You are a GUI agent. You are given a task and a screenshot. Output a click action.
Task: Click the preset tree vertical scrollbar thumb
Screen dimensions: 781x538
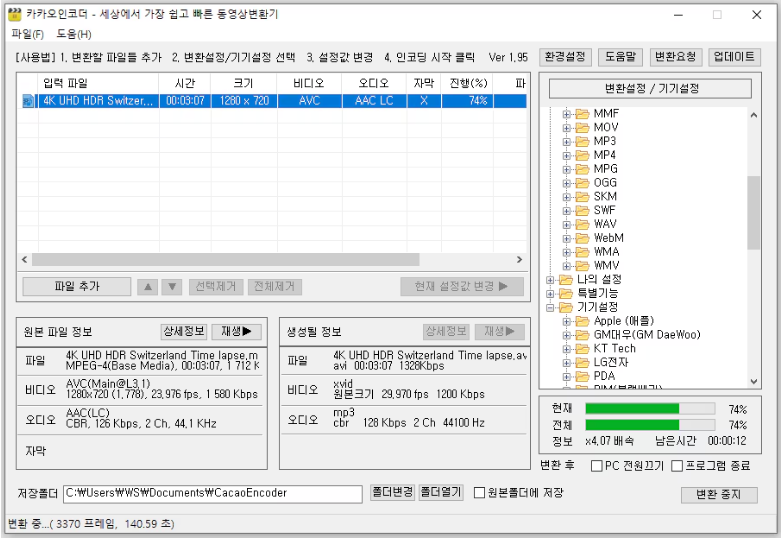754,213
